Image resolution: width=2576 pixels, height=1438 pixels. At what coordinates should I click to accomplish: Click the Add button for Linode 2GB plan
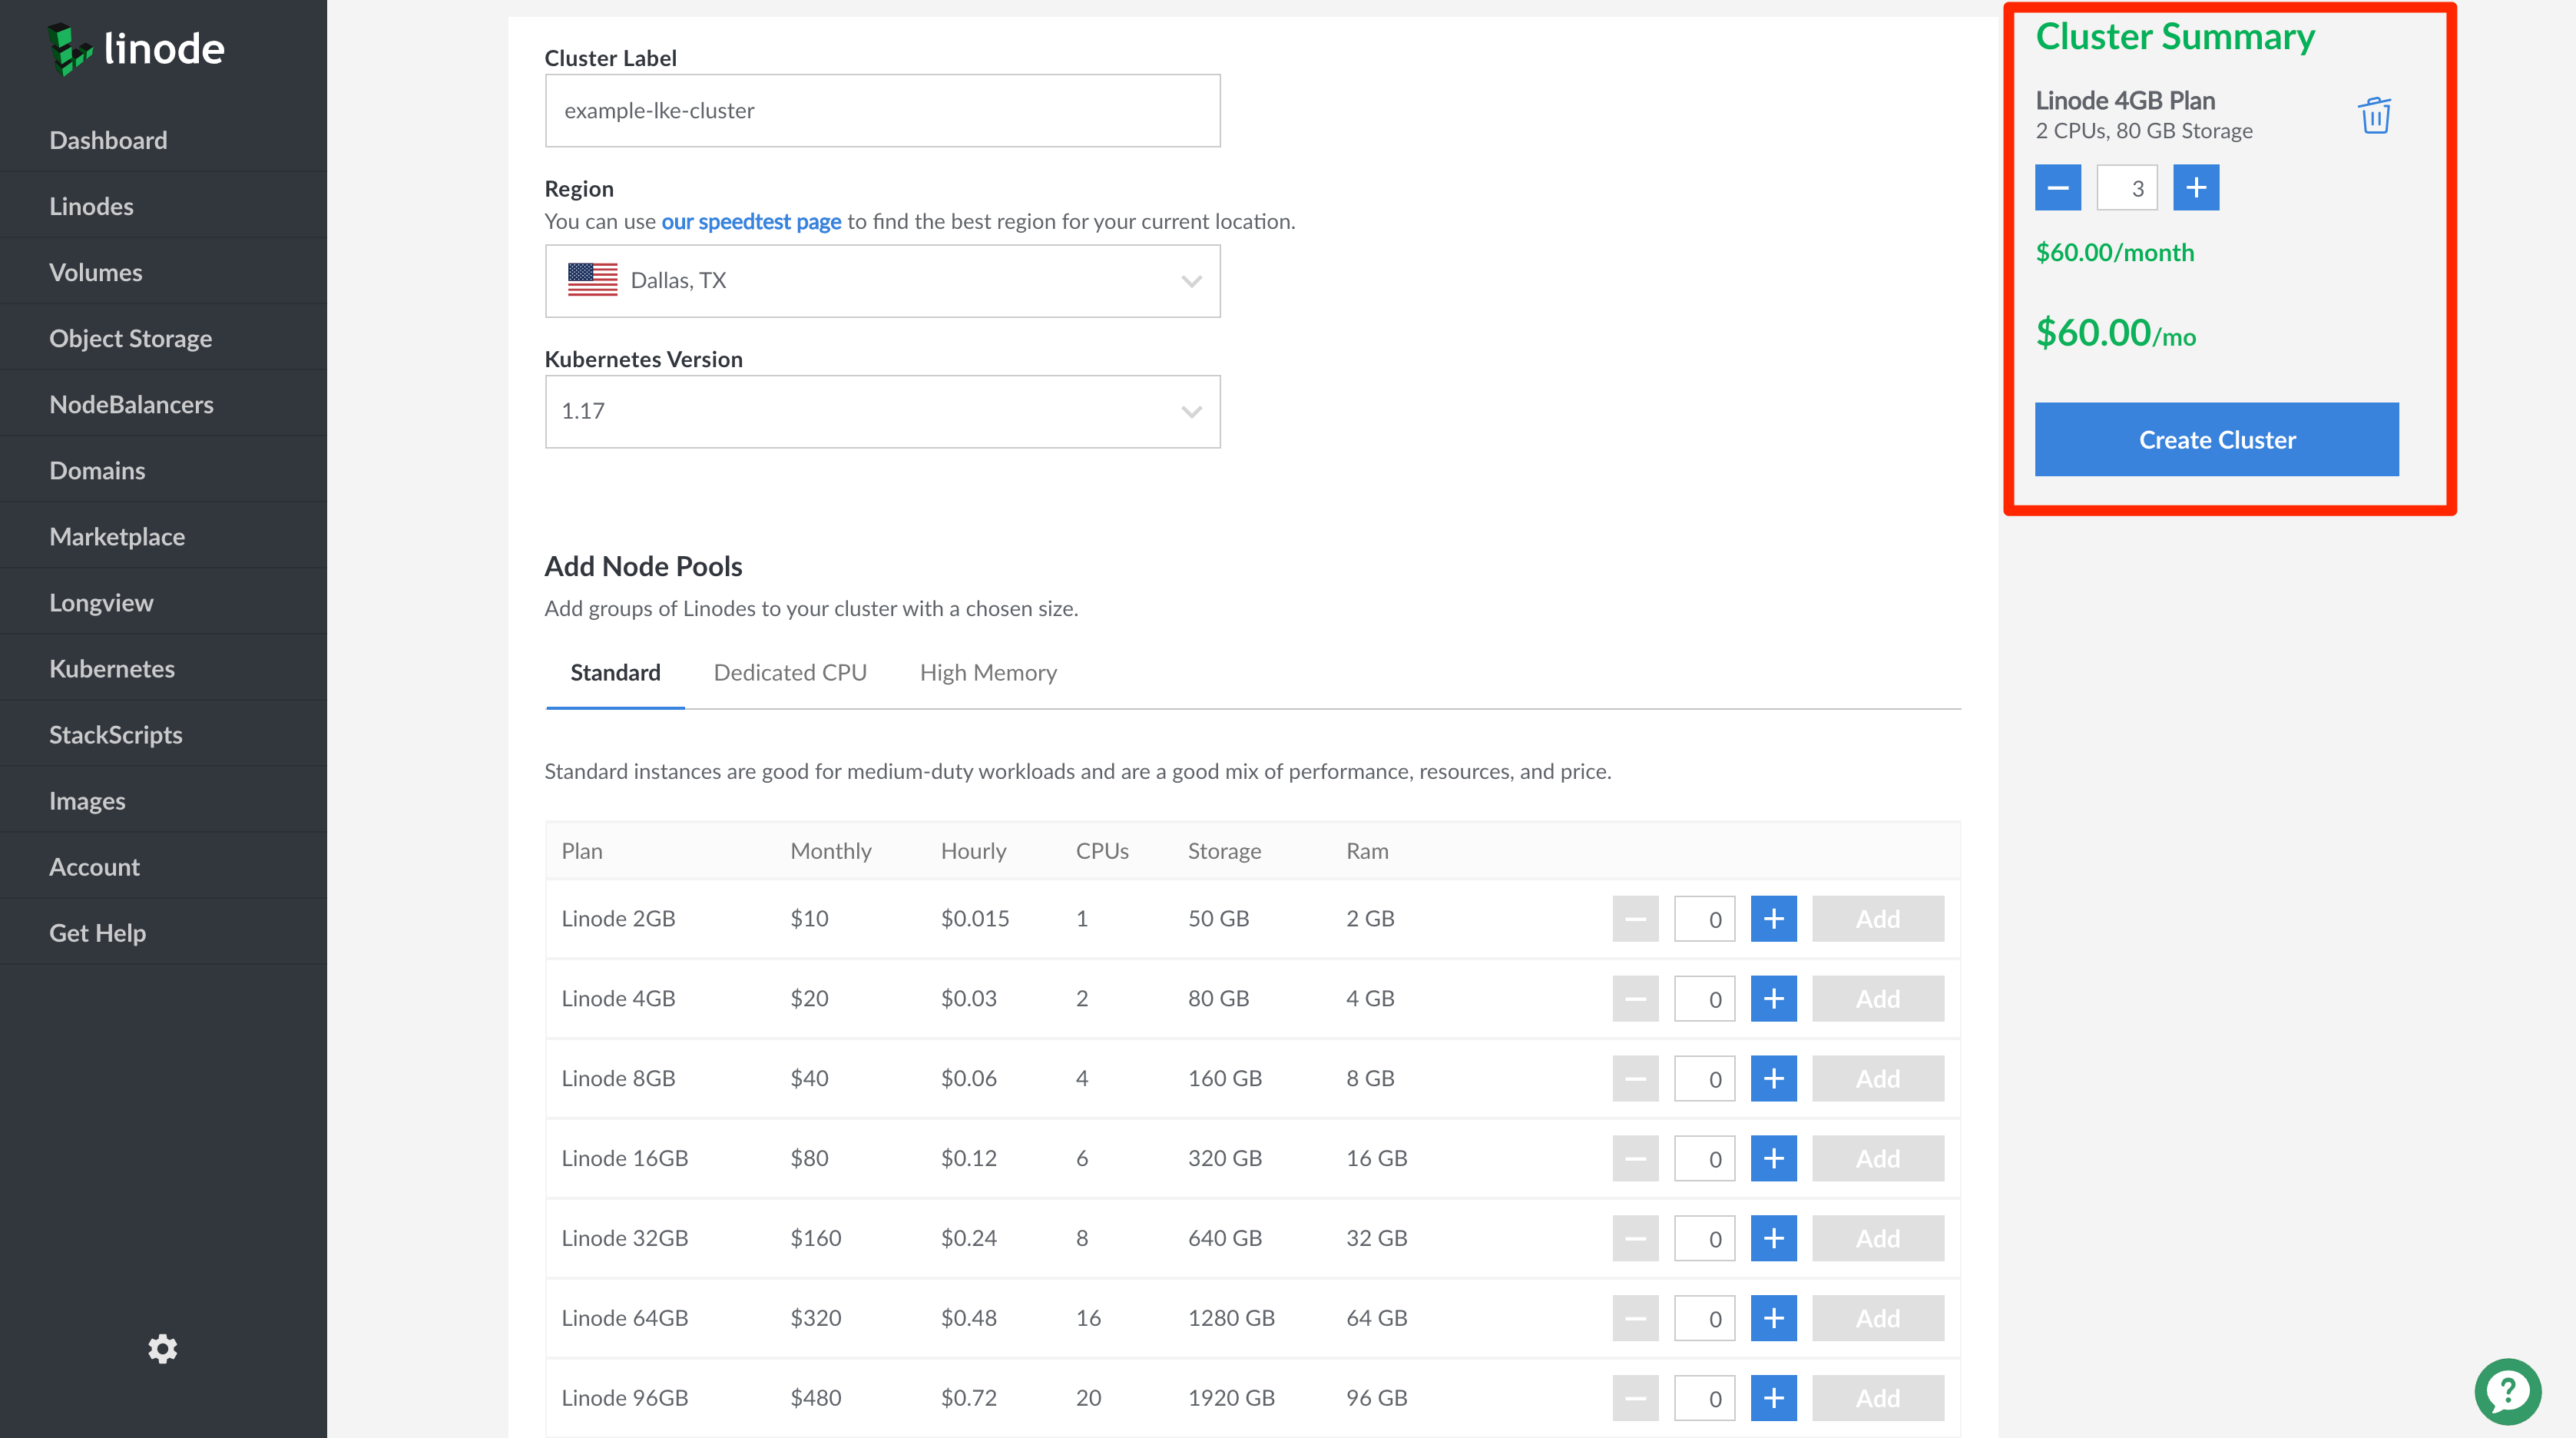tap(1877, 918)
